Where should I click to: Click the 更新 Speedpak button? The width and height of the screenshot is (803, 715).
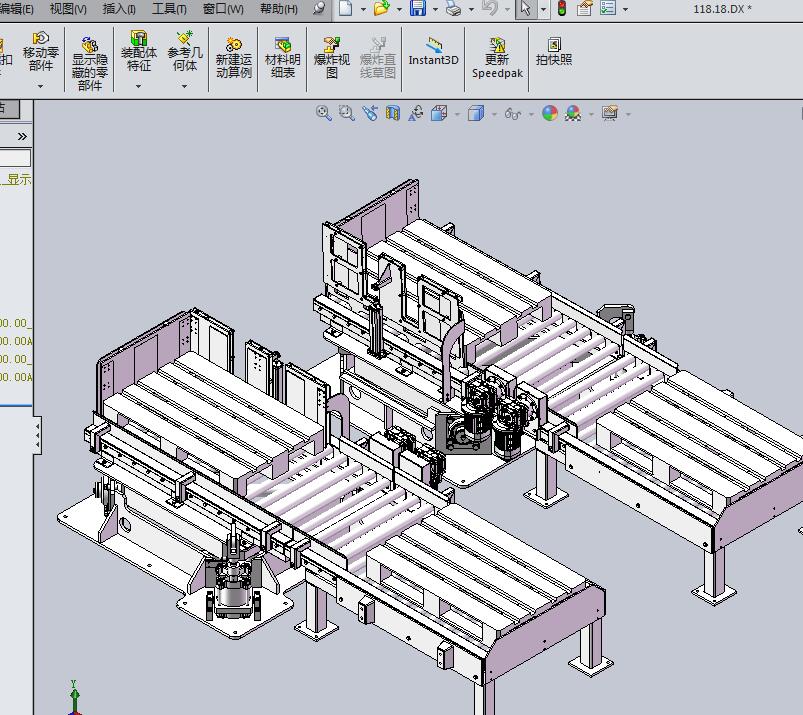(497, 58)
